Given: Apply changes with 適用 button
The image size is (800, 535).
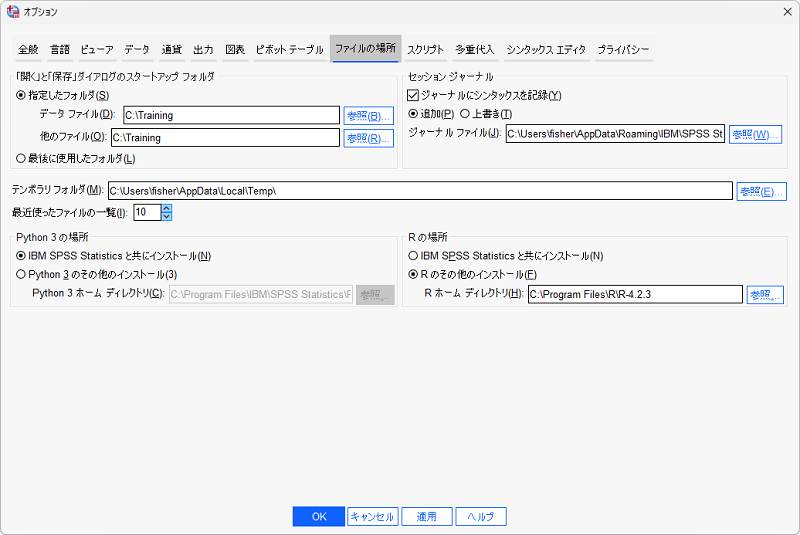Looking at the screenshot, I should [x=427, y=517].
